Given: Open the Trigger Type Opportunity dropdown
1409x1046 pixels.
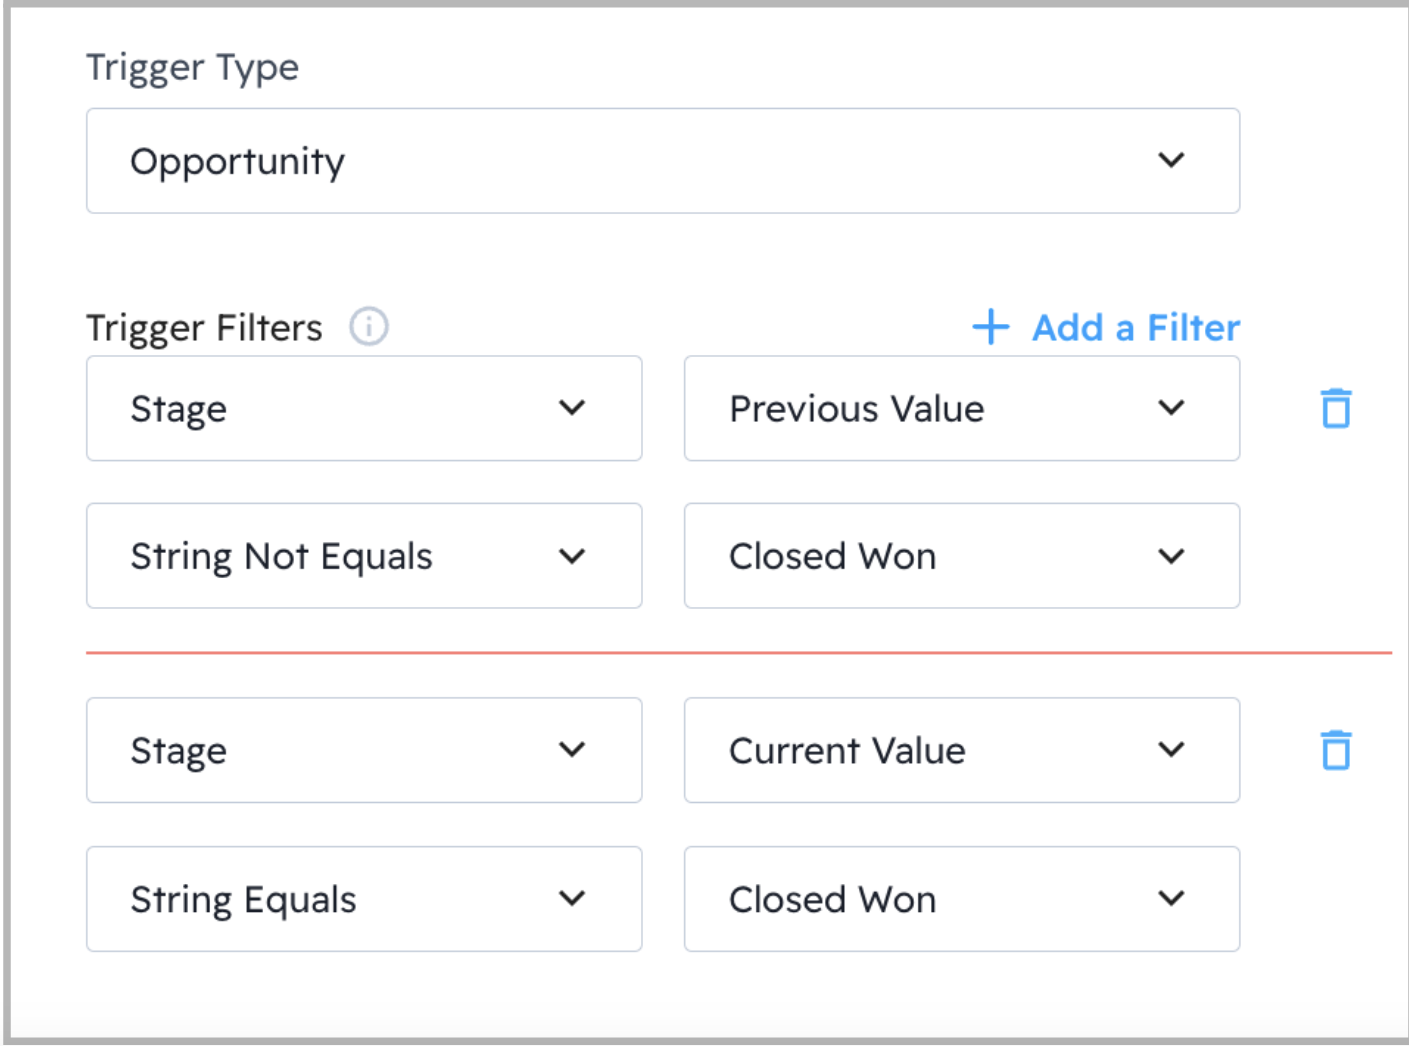Looking at the screenshot, I should [x=662, y=161].
